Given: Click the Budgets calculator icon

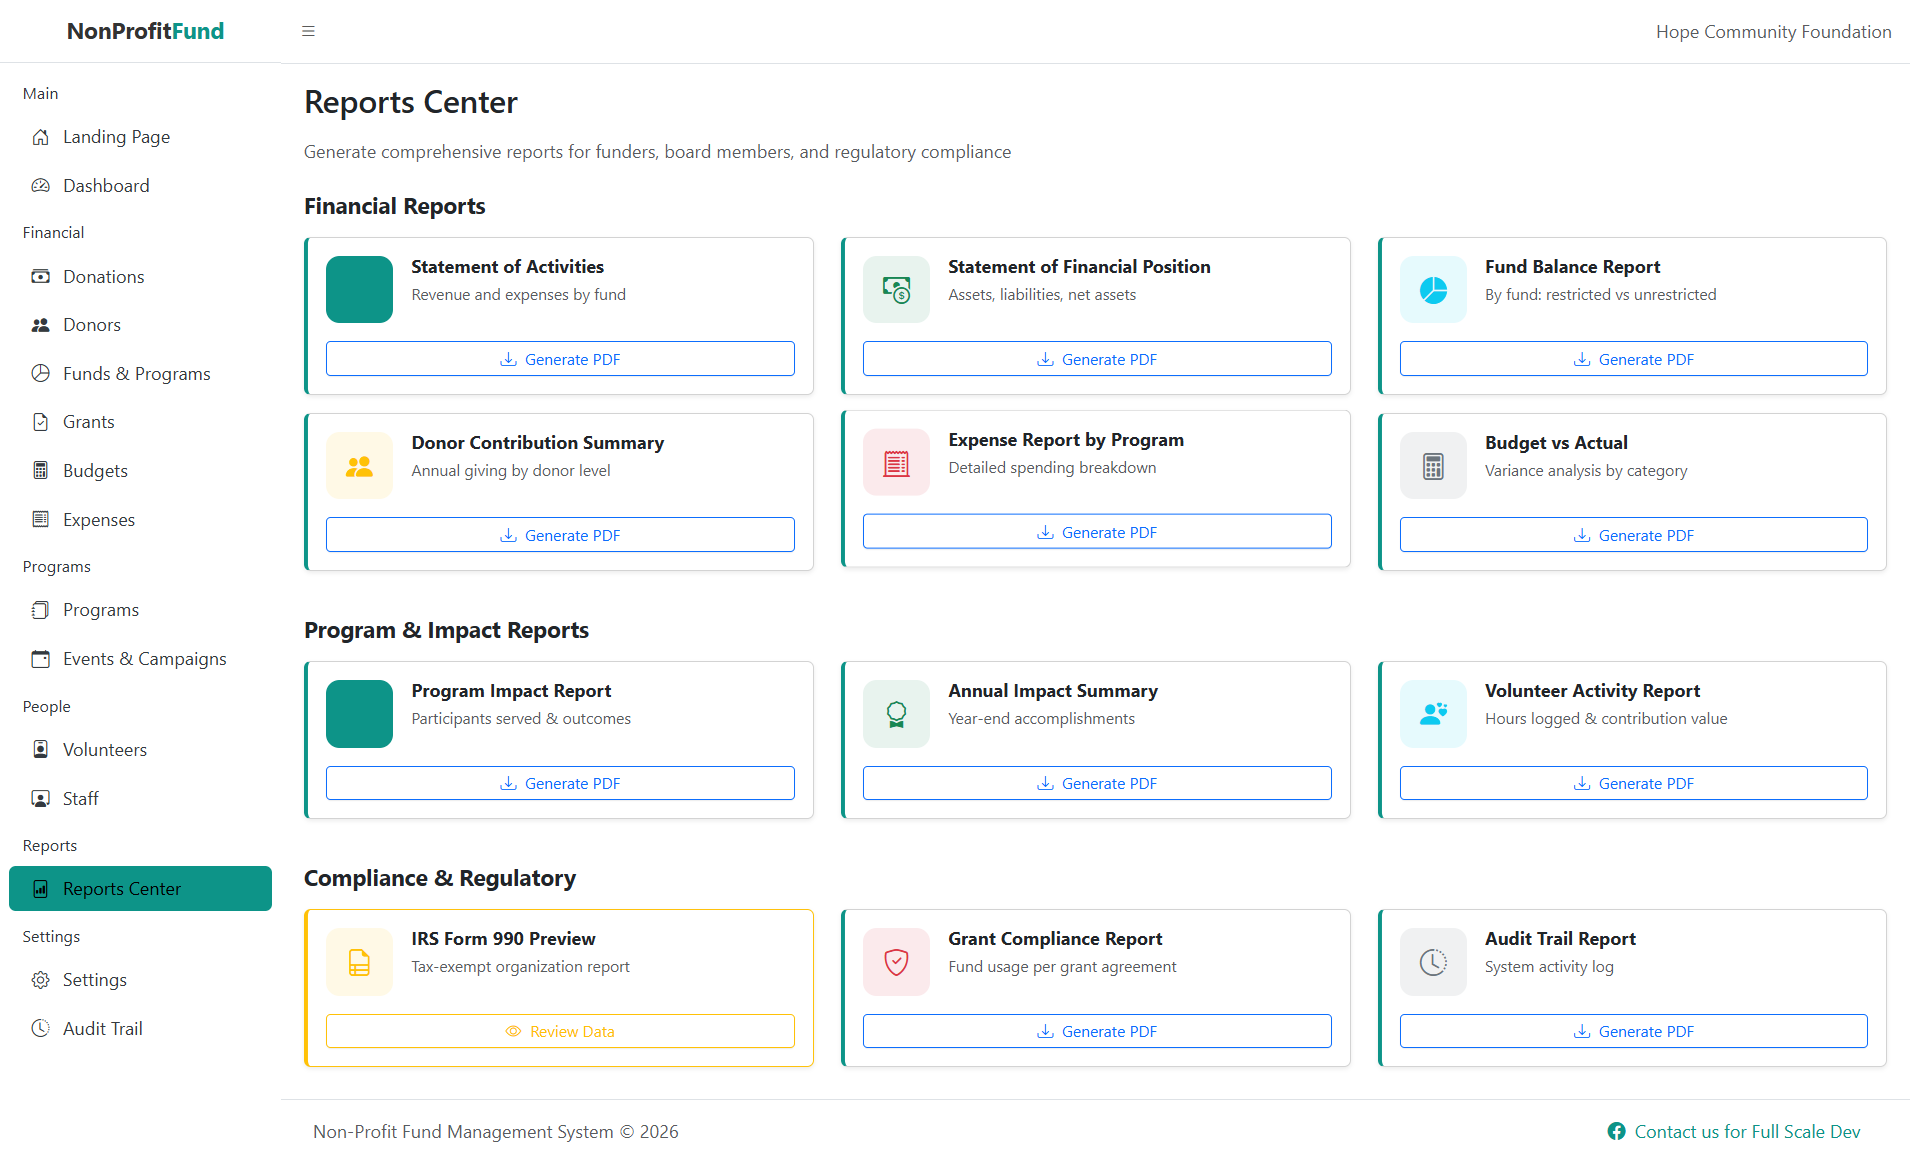Looking at the screenshot, I should coord(40,470).
